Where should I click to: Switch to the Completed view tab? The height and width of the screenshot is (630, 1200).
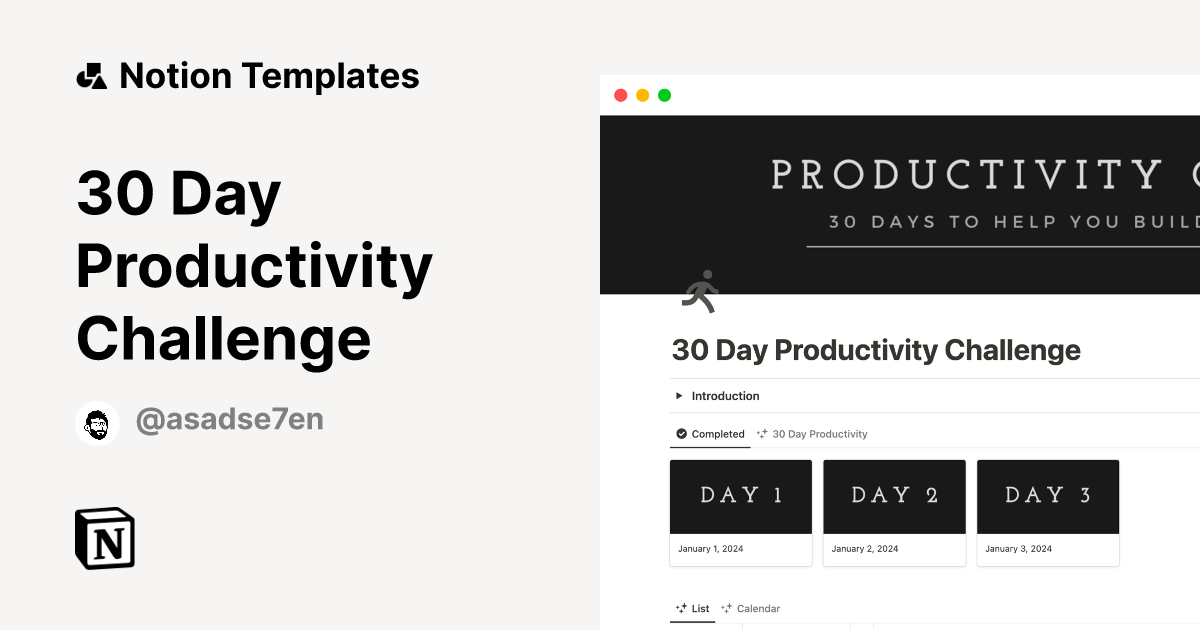point(710,434)
